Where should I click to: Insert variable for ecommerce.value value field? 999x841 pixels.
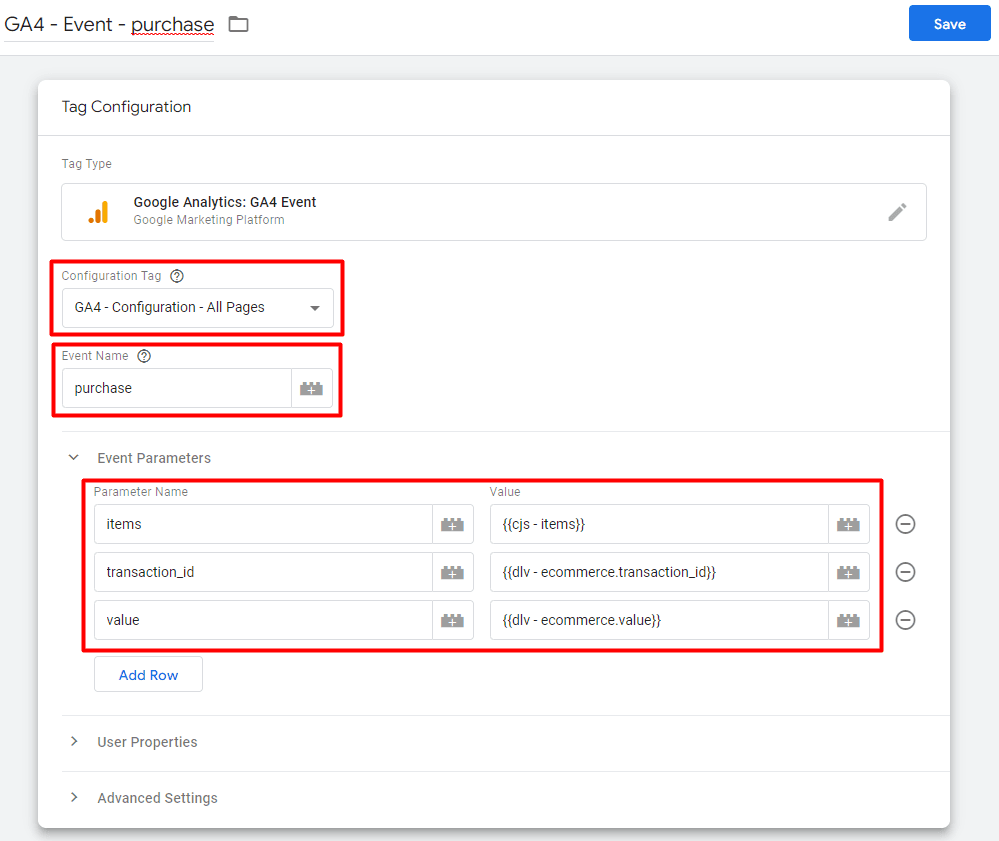coord(849,620)
